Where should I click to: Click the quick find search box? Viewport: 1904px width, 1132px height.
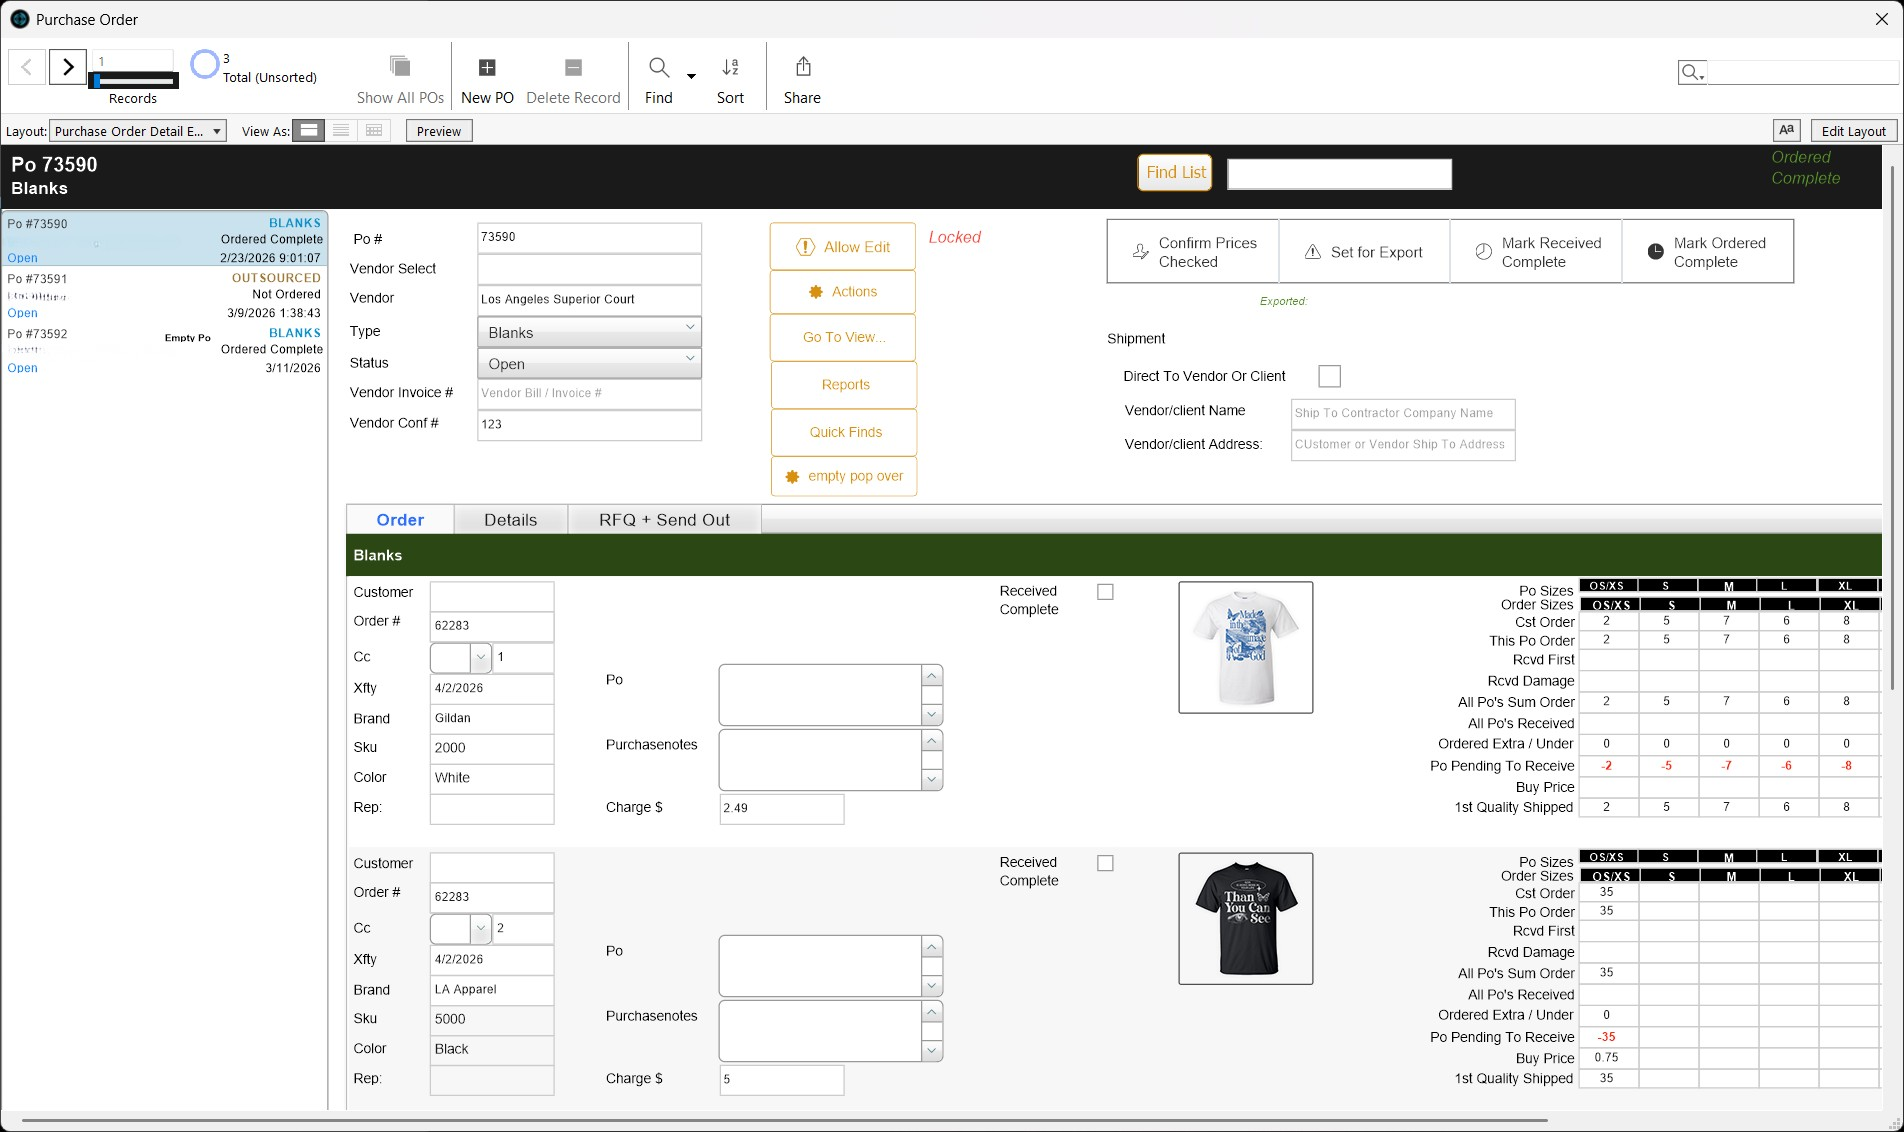point(1802,72)
